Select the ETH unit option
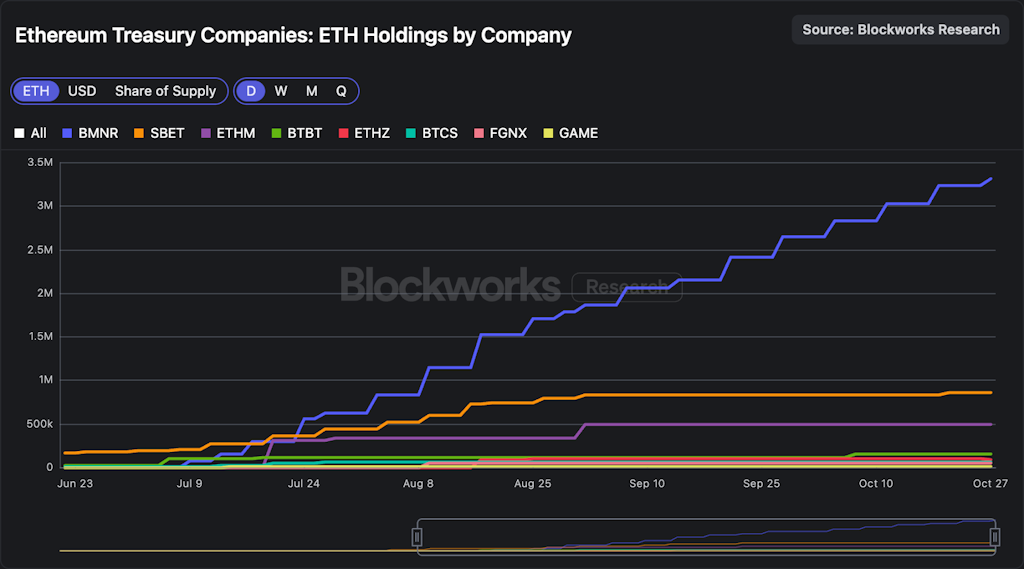 (36, 91)
